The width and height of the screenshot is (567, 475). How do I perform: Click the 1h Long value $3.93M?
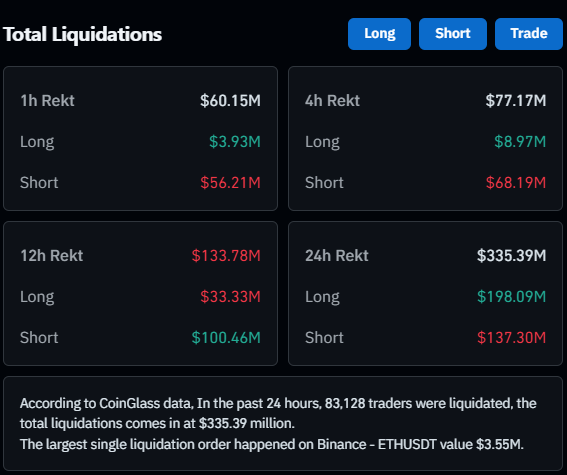[x=235, y=141]
